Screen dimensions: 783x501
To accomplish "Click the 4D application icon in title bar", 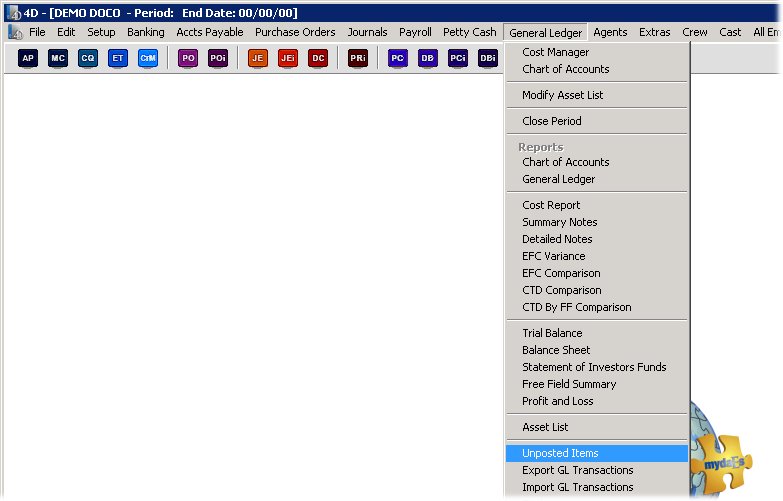I will pyautogui.click(x=13, y=12).
